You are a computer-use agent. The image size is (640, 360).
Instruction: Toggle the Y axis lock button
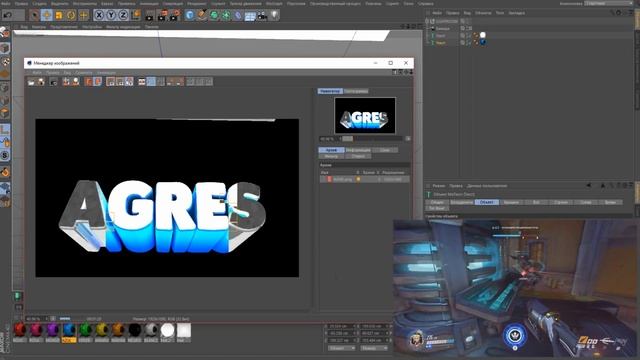coord(111,15)
